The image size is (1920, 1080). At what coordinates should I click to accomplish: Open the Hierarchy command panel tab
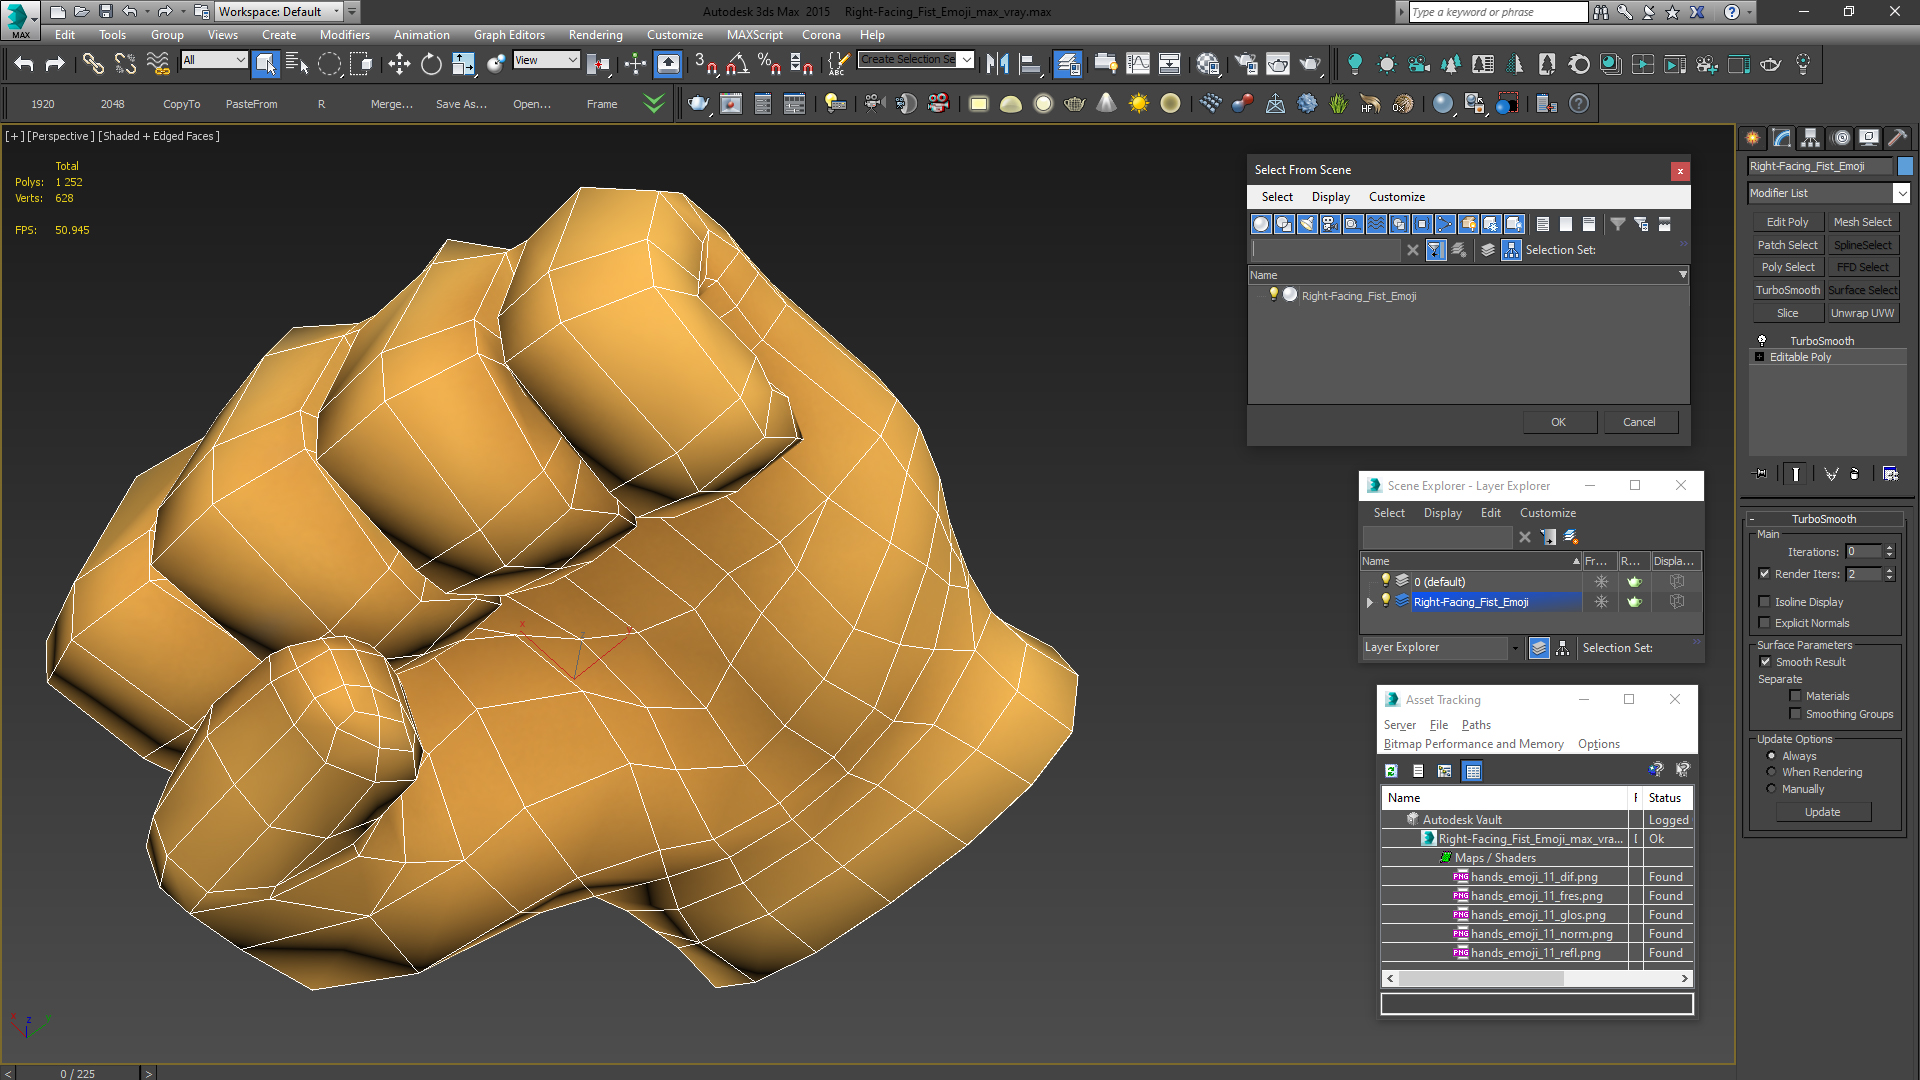1811,138
